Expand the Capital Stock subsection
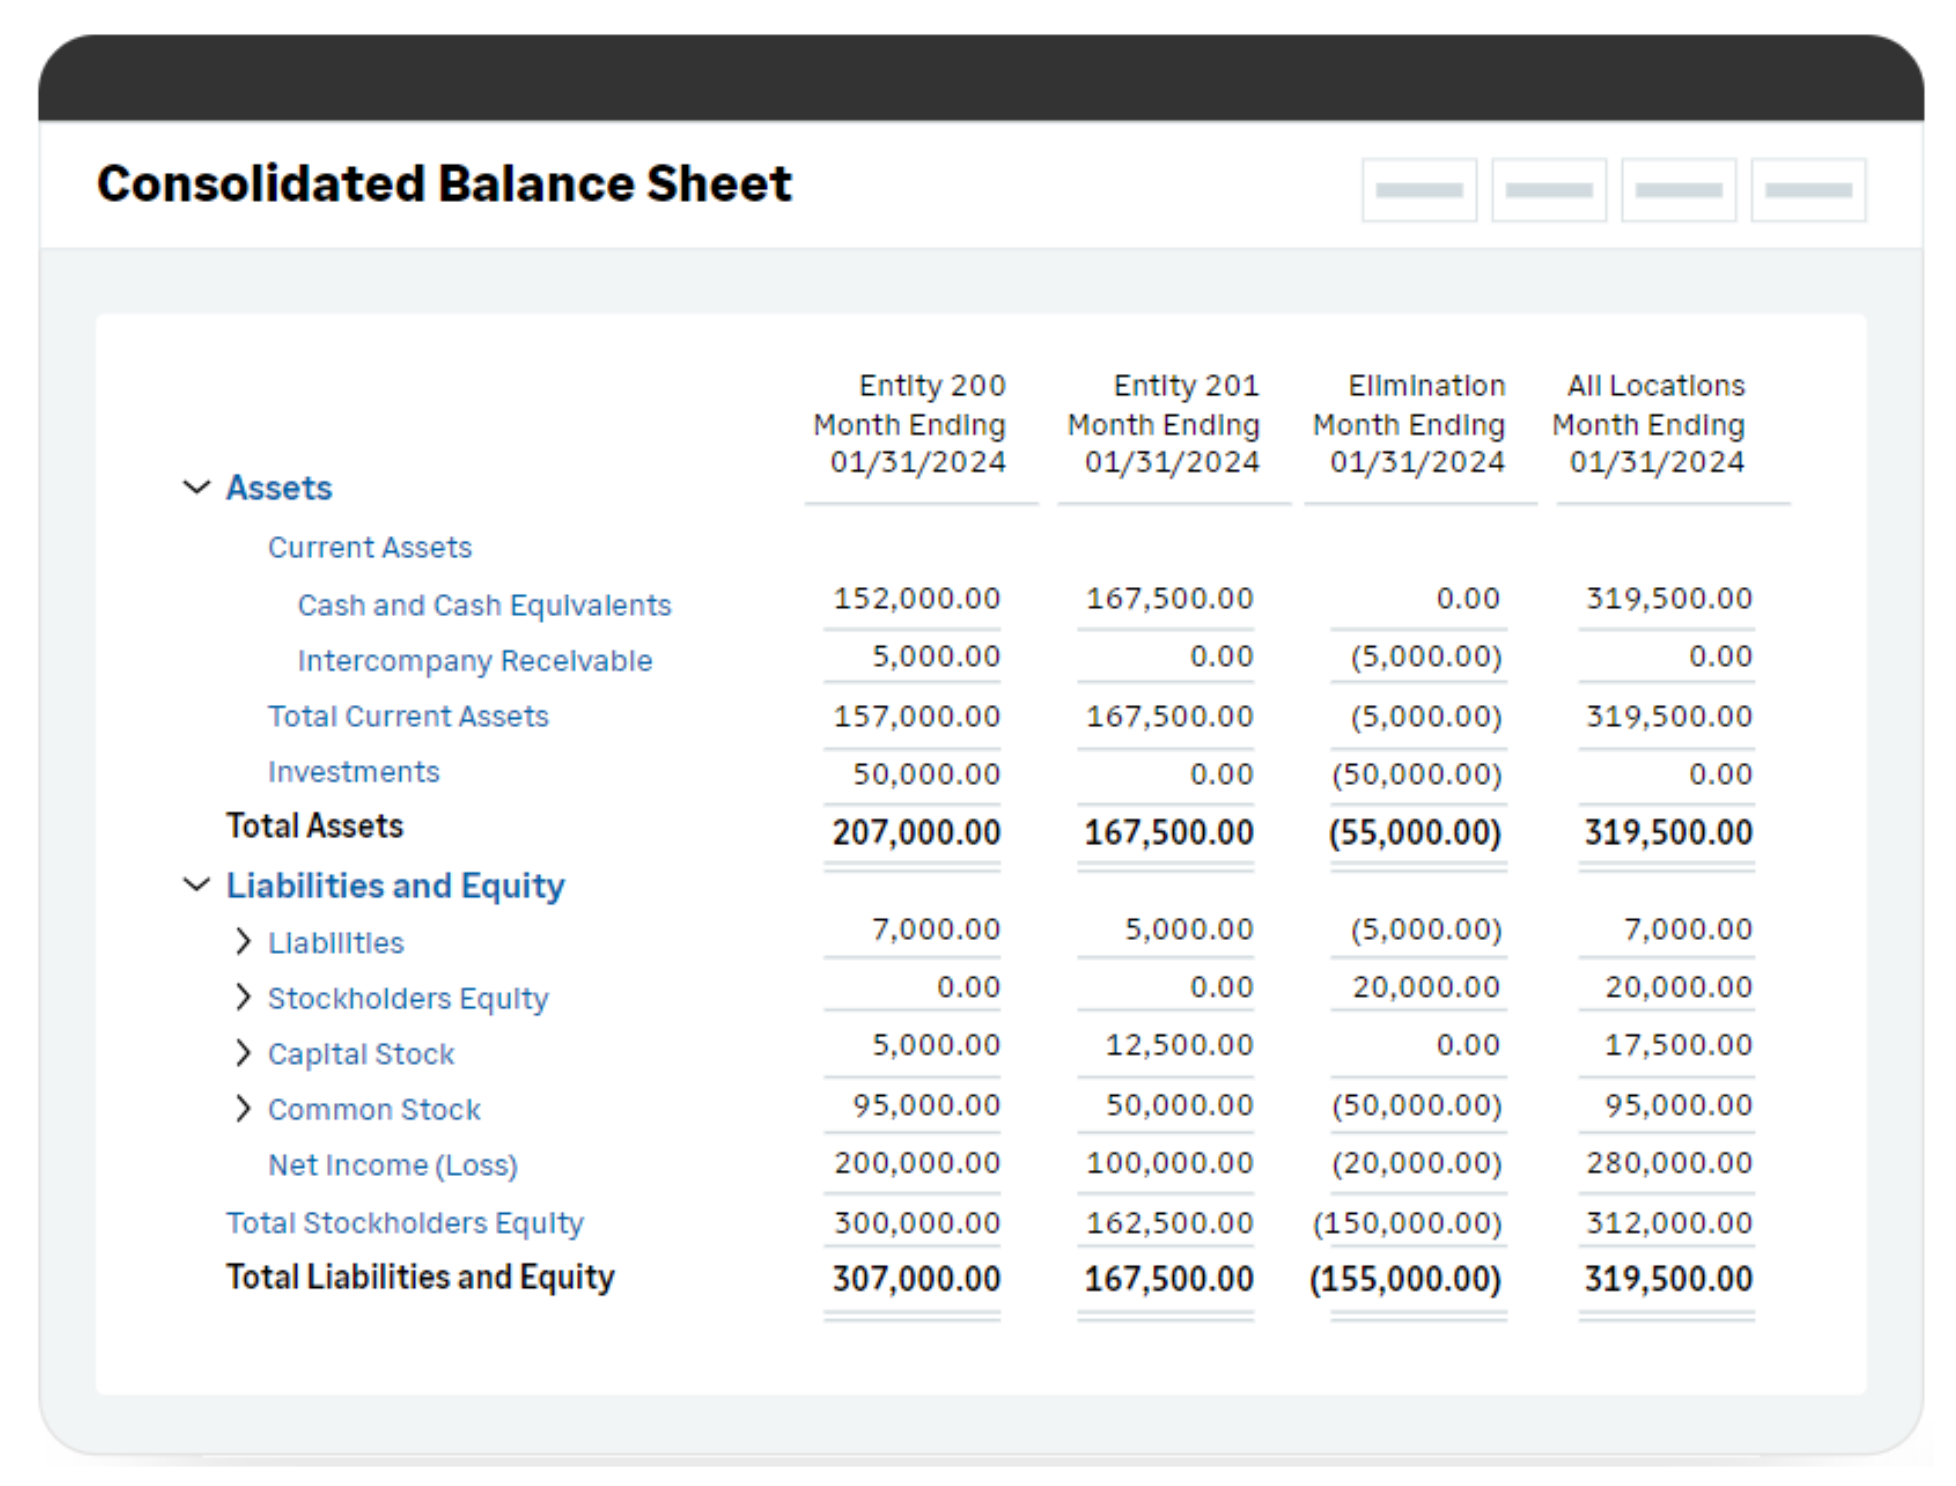Viewport: 1956px width, 1486px height. click(x=243, y=1052)
